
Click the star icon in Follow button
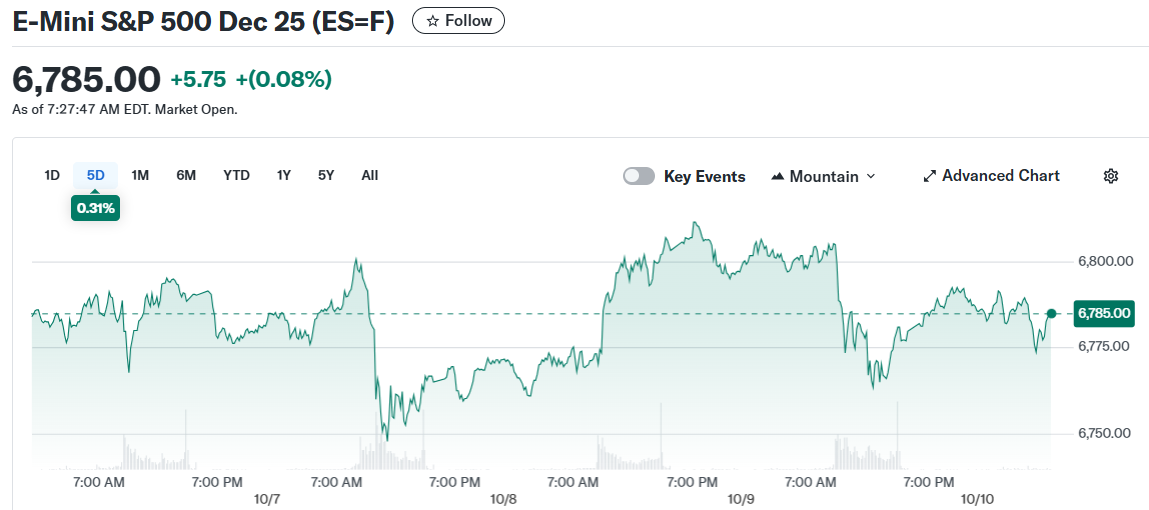(x=432, y=21)
